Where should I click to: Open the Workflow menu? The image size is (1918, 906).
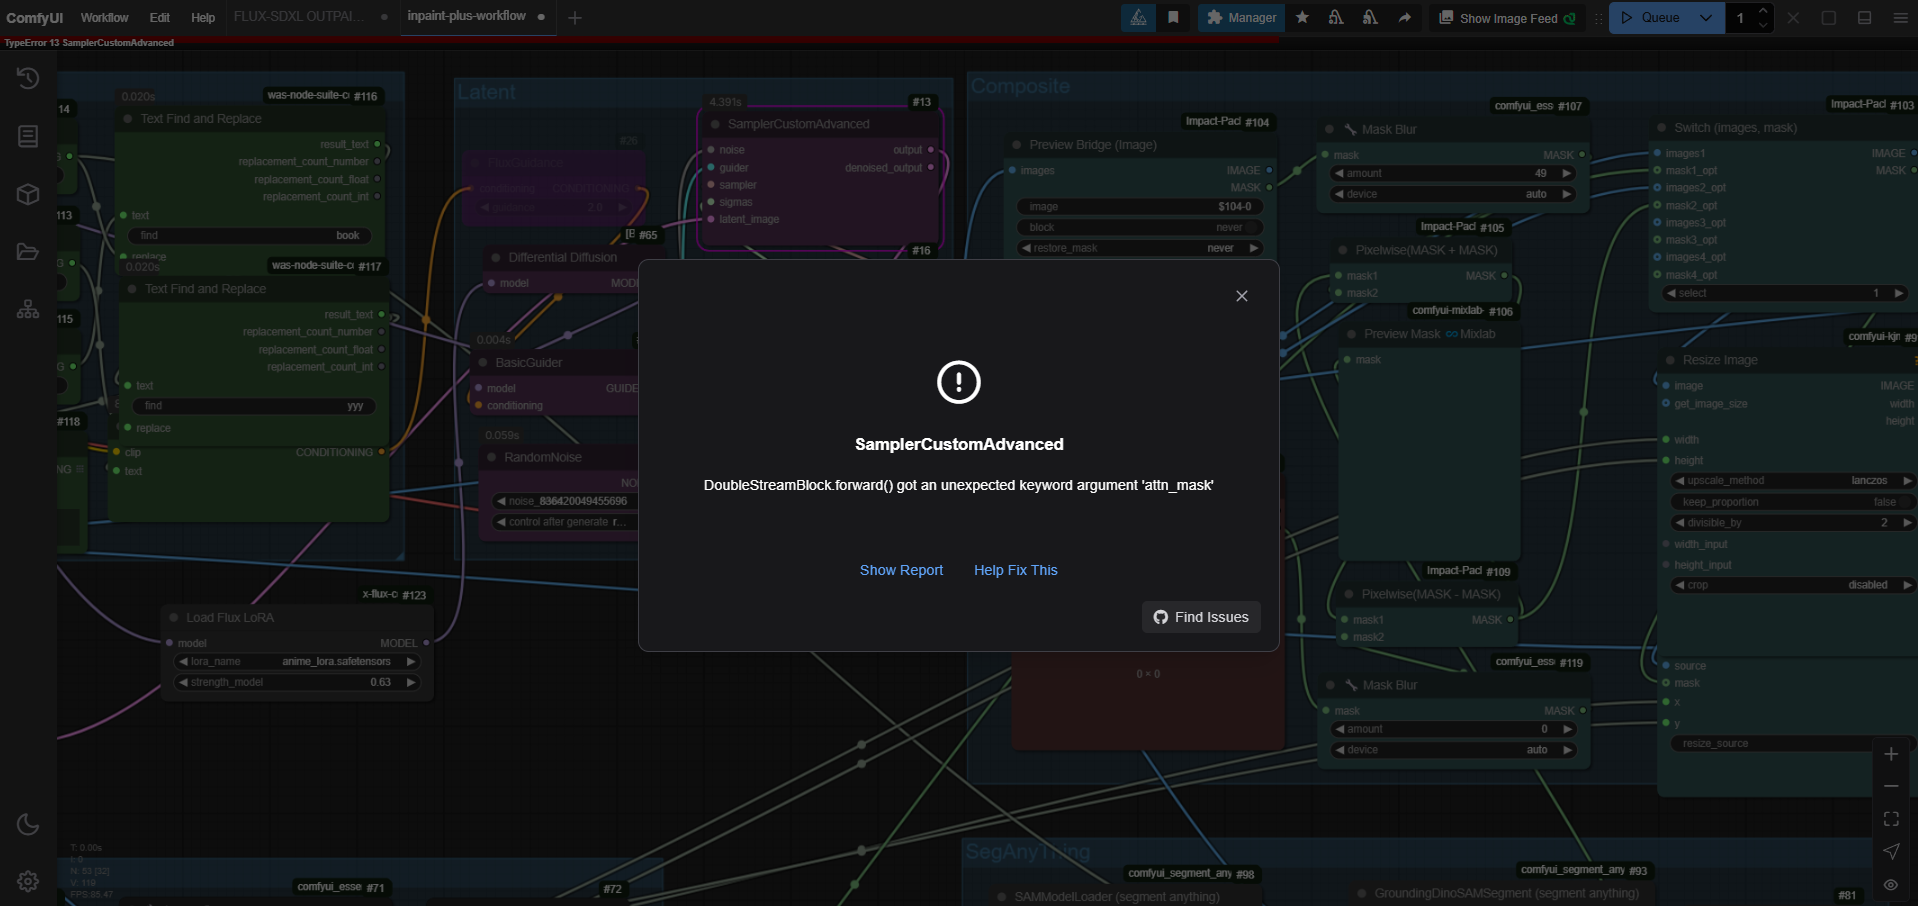[104, 18]
